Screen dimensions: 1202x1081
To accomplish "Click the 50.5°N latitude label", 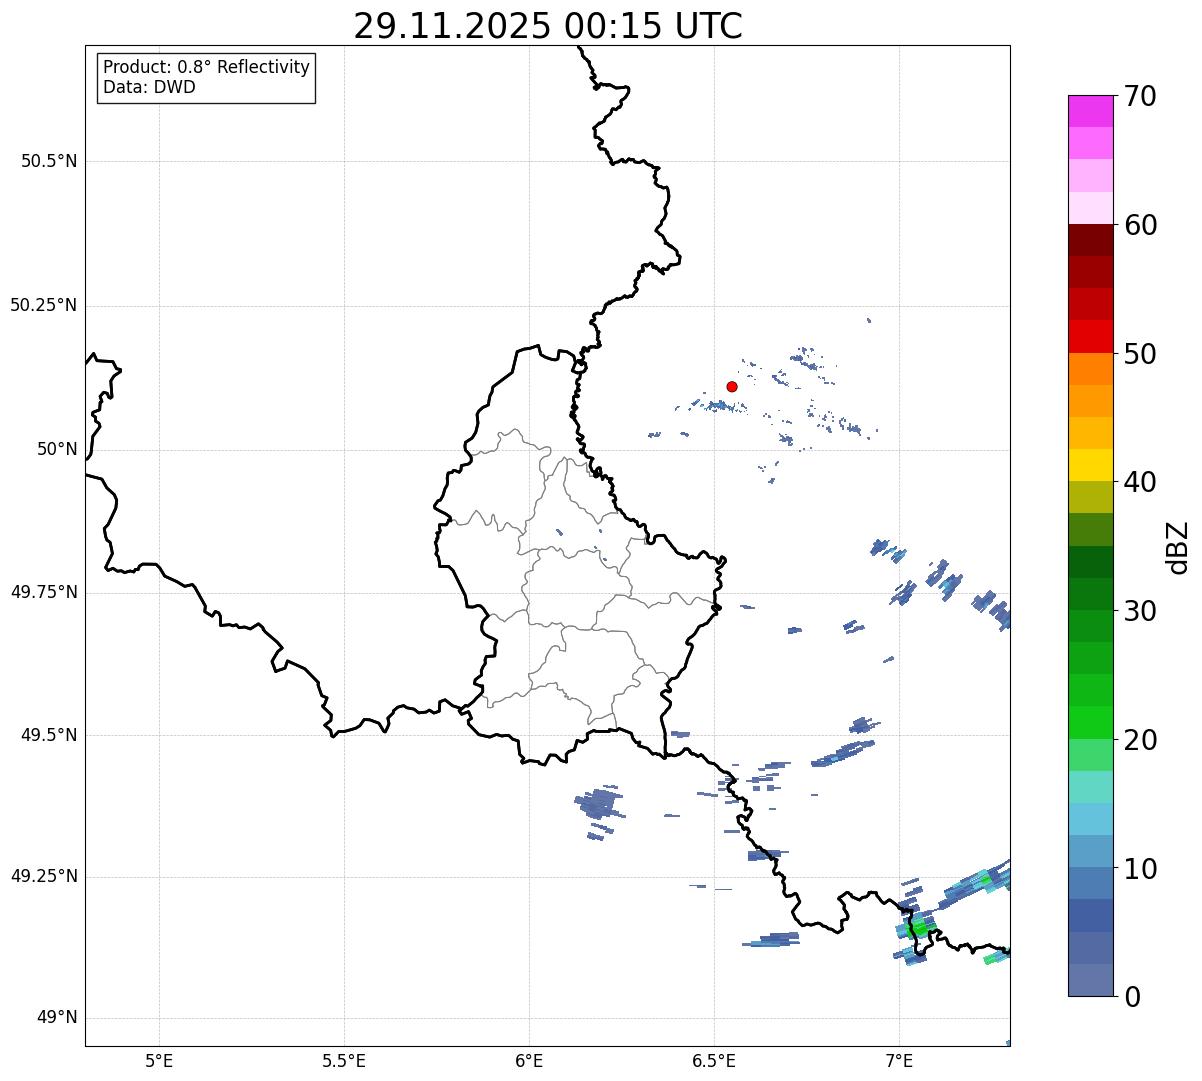I will point(49,161).
